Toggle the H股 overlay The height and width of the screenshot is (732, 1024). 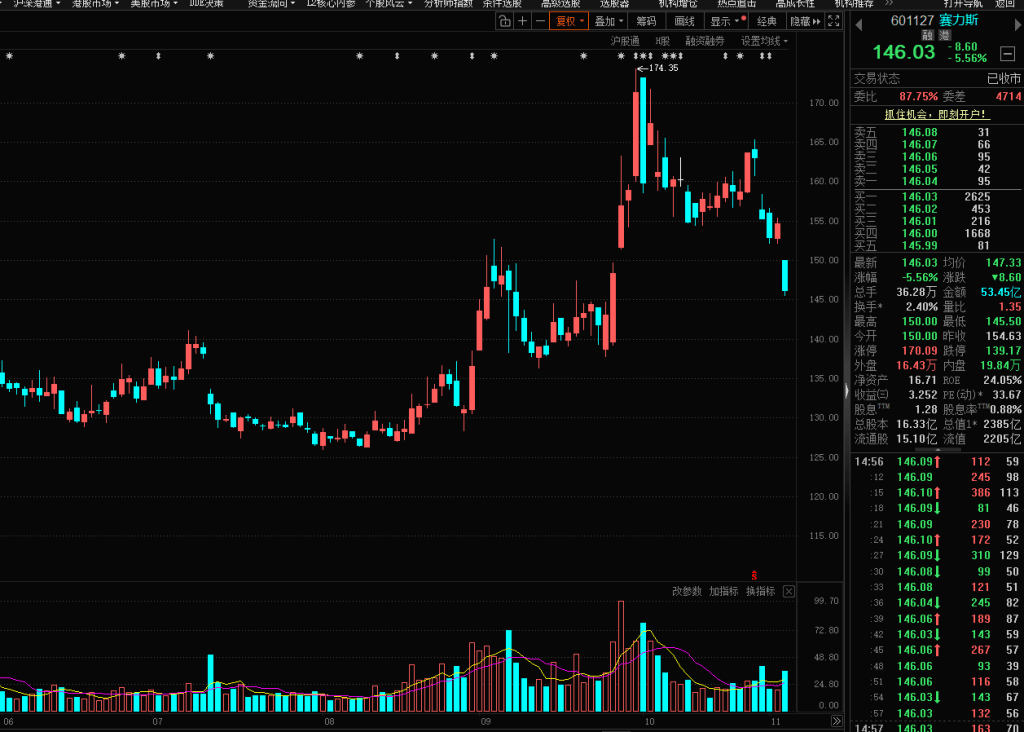click(663, 41)
